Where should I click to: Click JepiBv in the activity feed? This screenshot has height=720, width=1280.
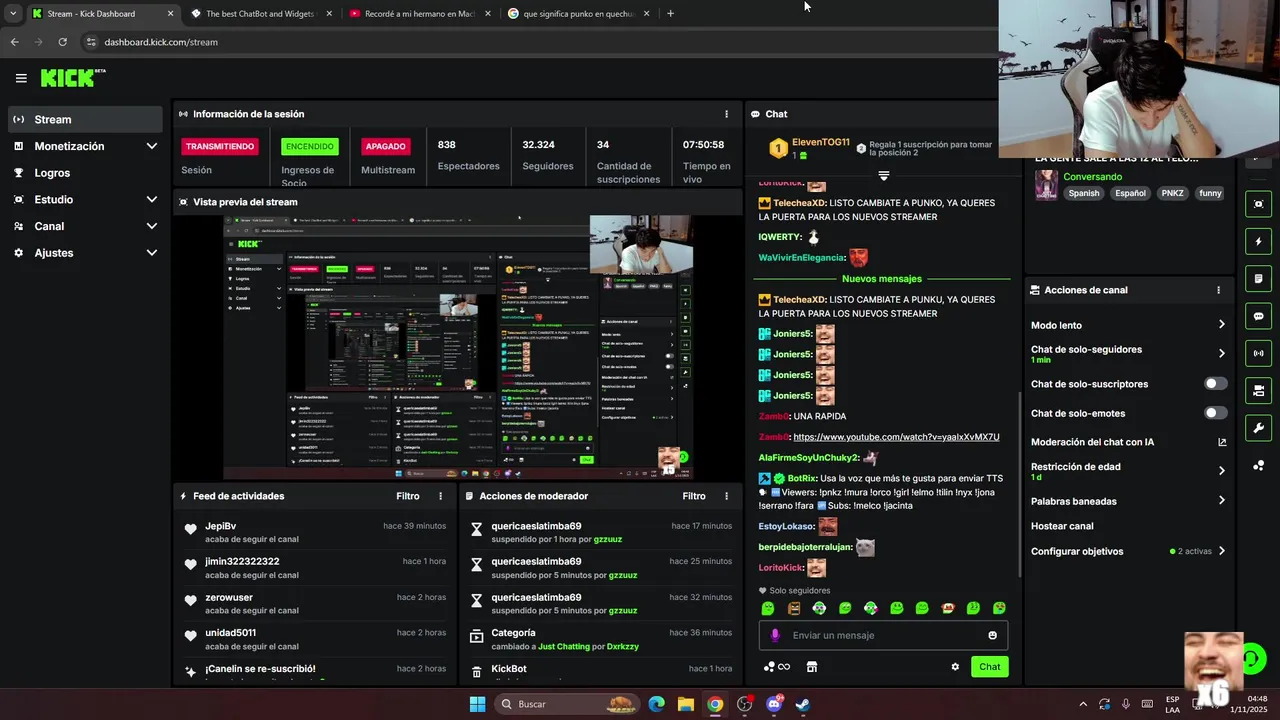221,526
